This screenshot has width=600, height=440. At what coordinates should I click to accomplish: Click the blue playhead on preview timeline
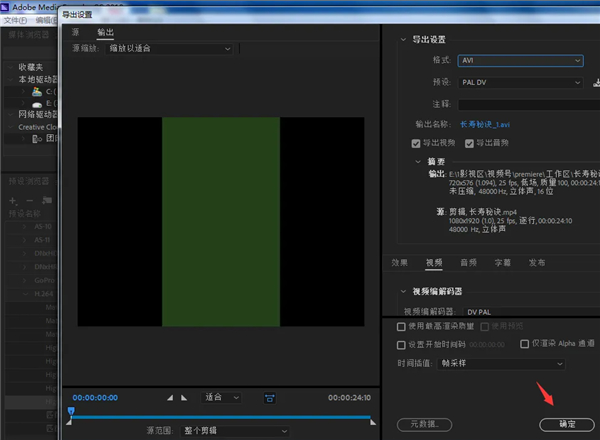(71, 411)
